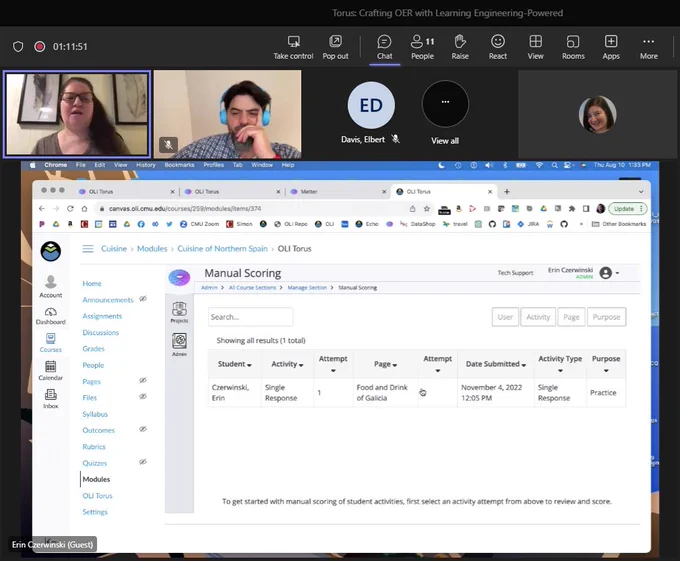Click View all participants
Viewport: 680px width, 561px height.
pyautogui.click(x=445, y=113)
